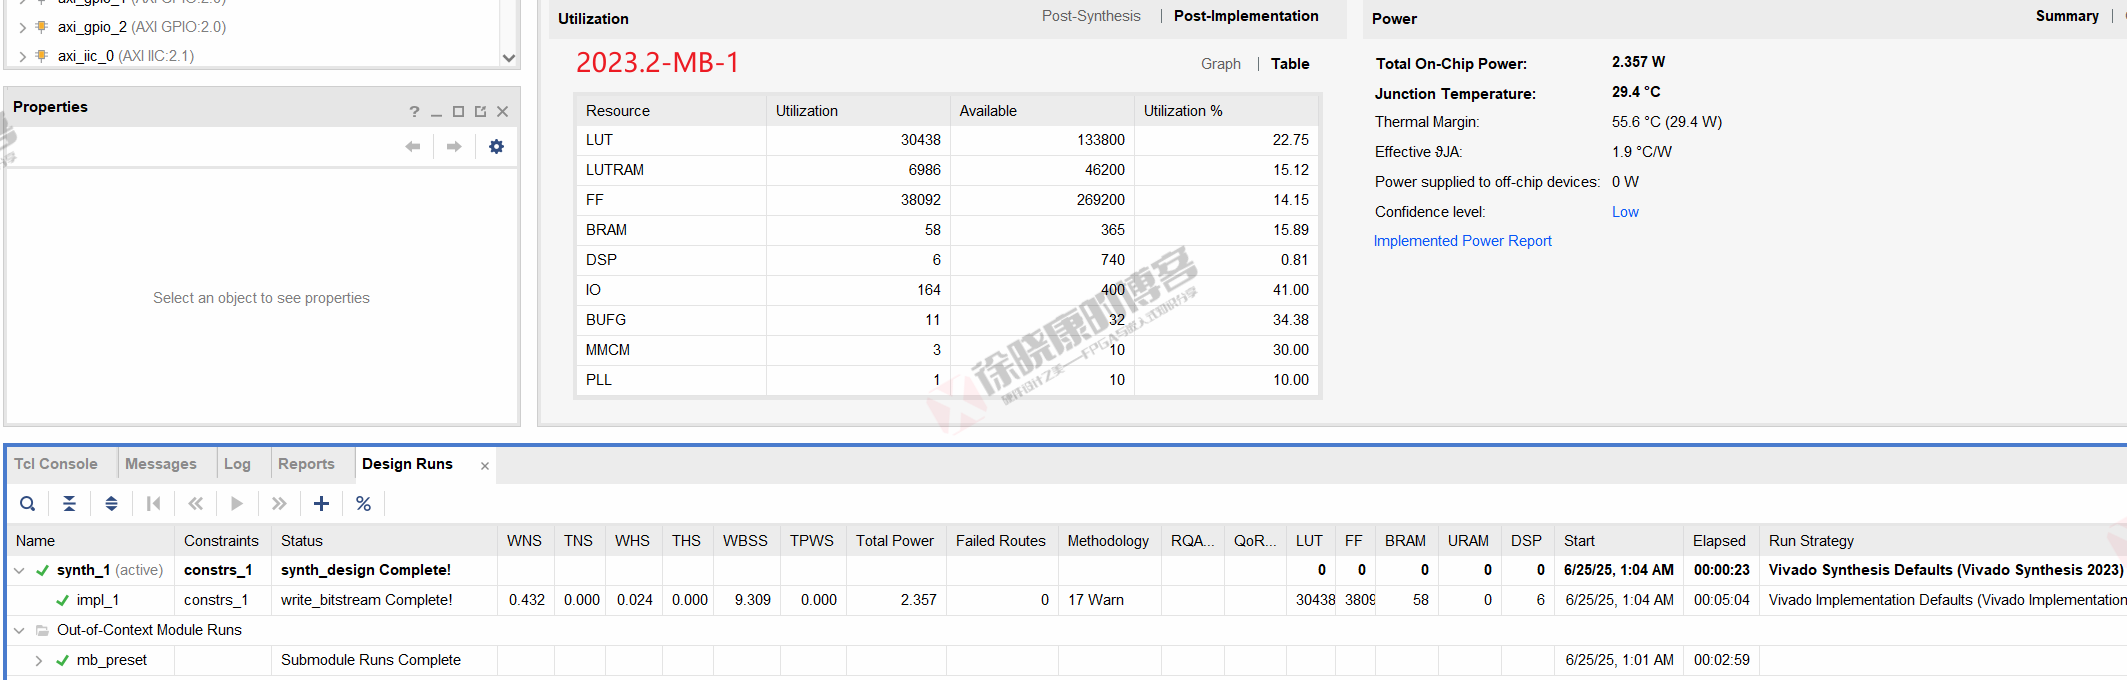Click the next step double-arrow icon
2127x680 pixels.
(x=279, y=504)
